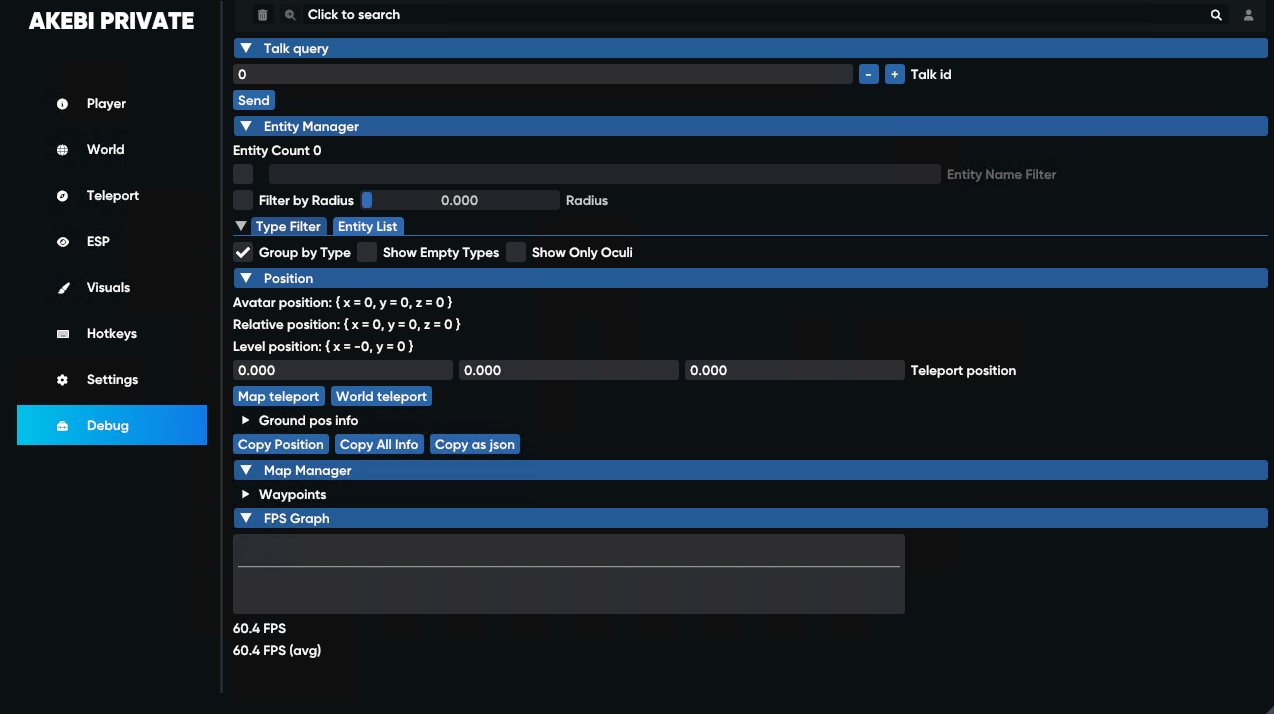Click the third teleport position field
Screen dimensions: 1274x714
coord(795,370)
